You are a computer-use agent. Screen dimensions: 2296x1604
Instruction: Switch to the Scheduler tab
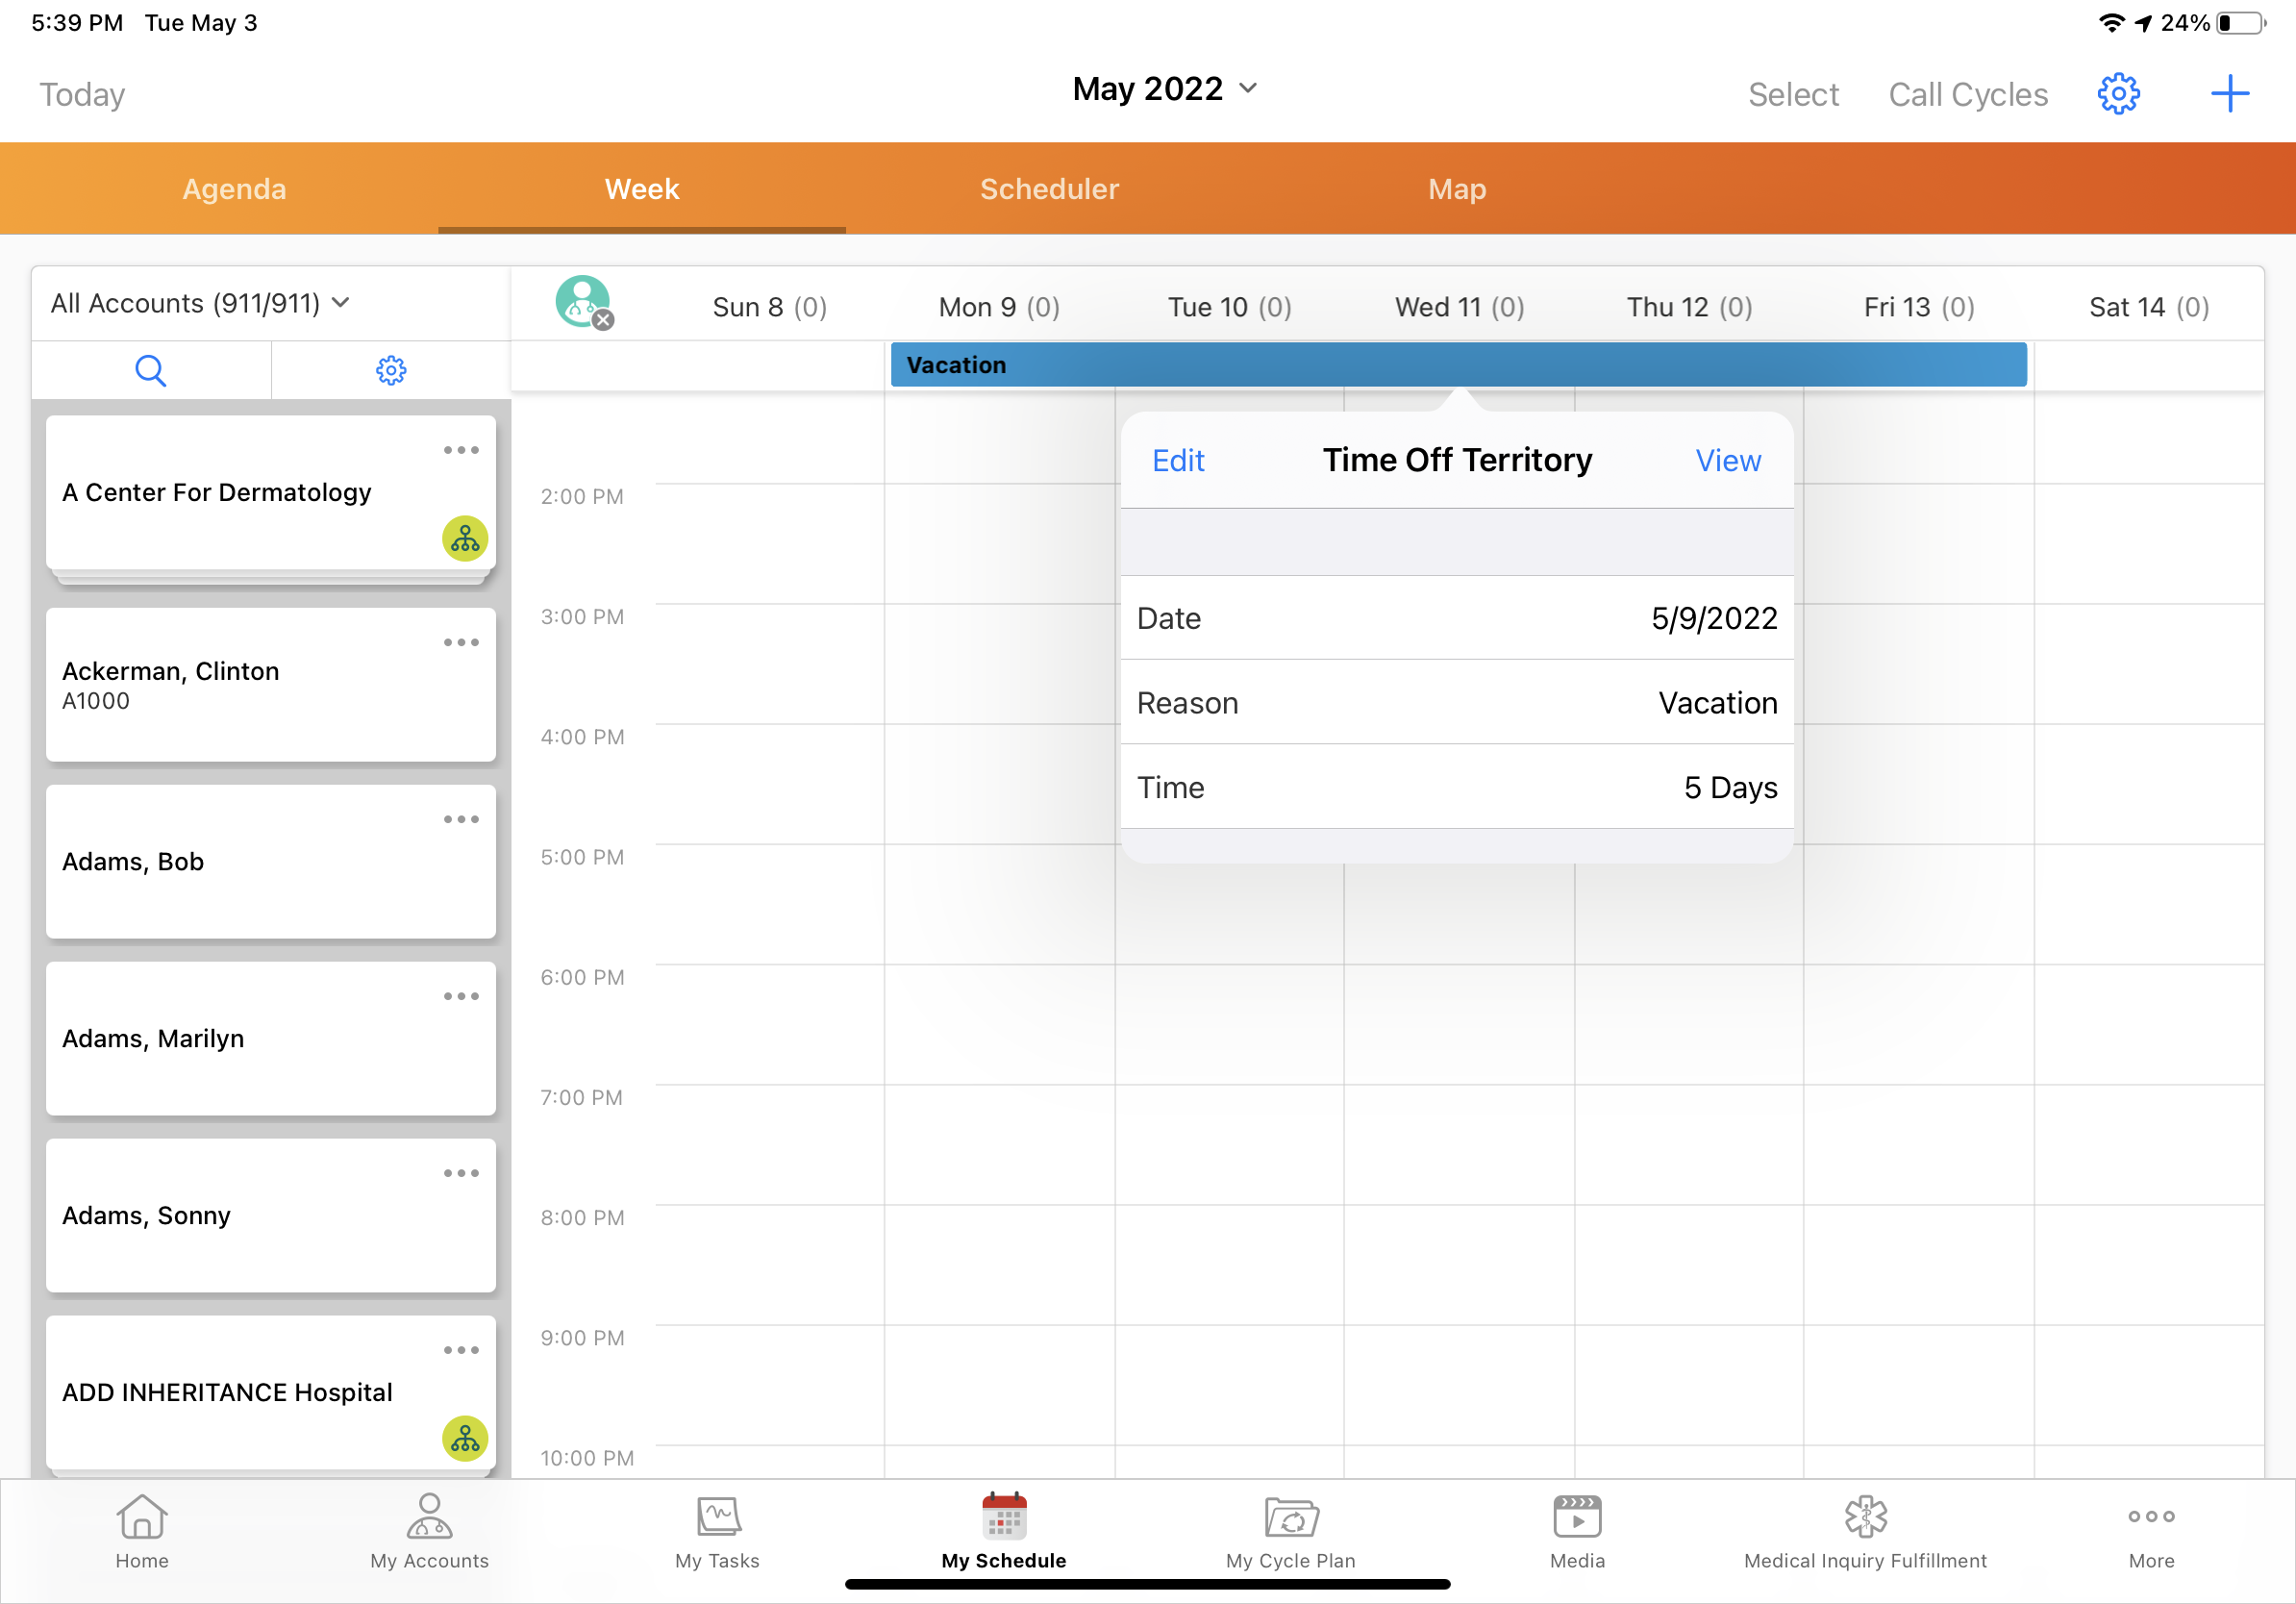tap(1047, 188)
